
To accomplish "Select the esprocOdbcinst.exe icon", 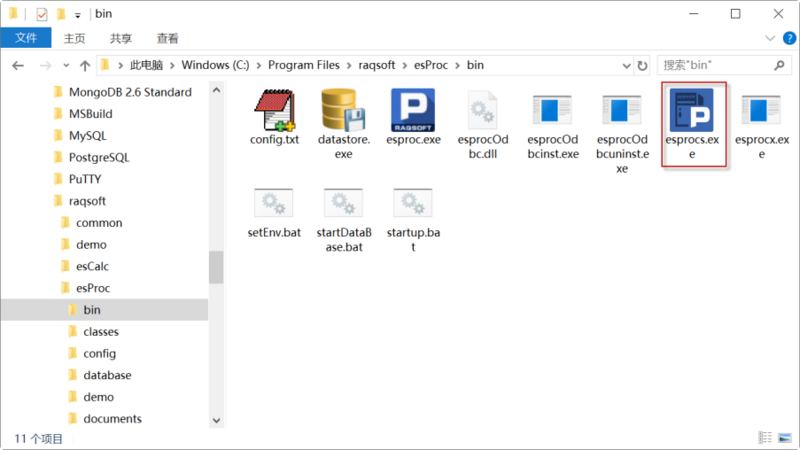I will 552,110.
